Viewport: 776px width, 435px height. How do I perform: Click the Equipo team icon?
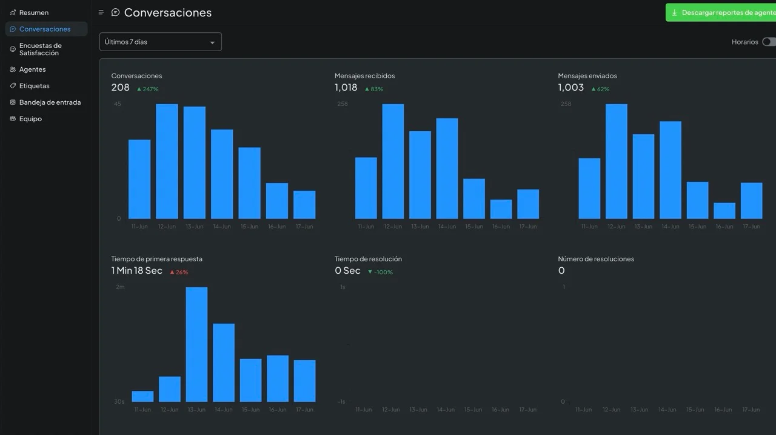tap(12, 119)
